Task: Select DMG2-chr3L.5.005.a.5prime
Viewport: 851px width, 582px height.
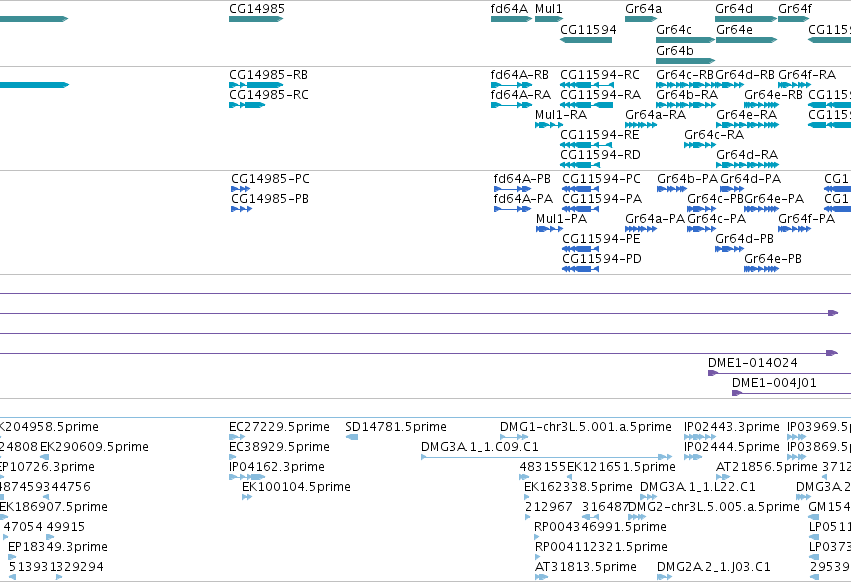Action: (637, 517)
